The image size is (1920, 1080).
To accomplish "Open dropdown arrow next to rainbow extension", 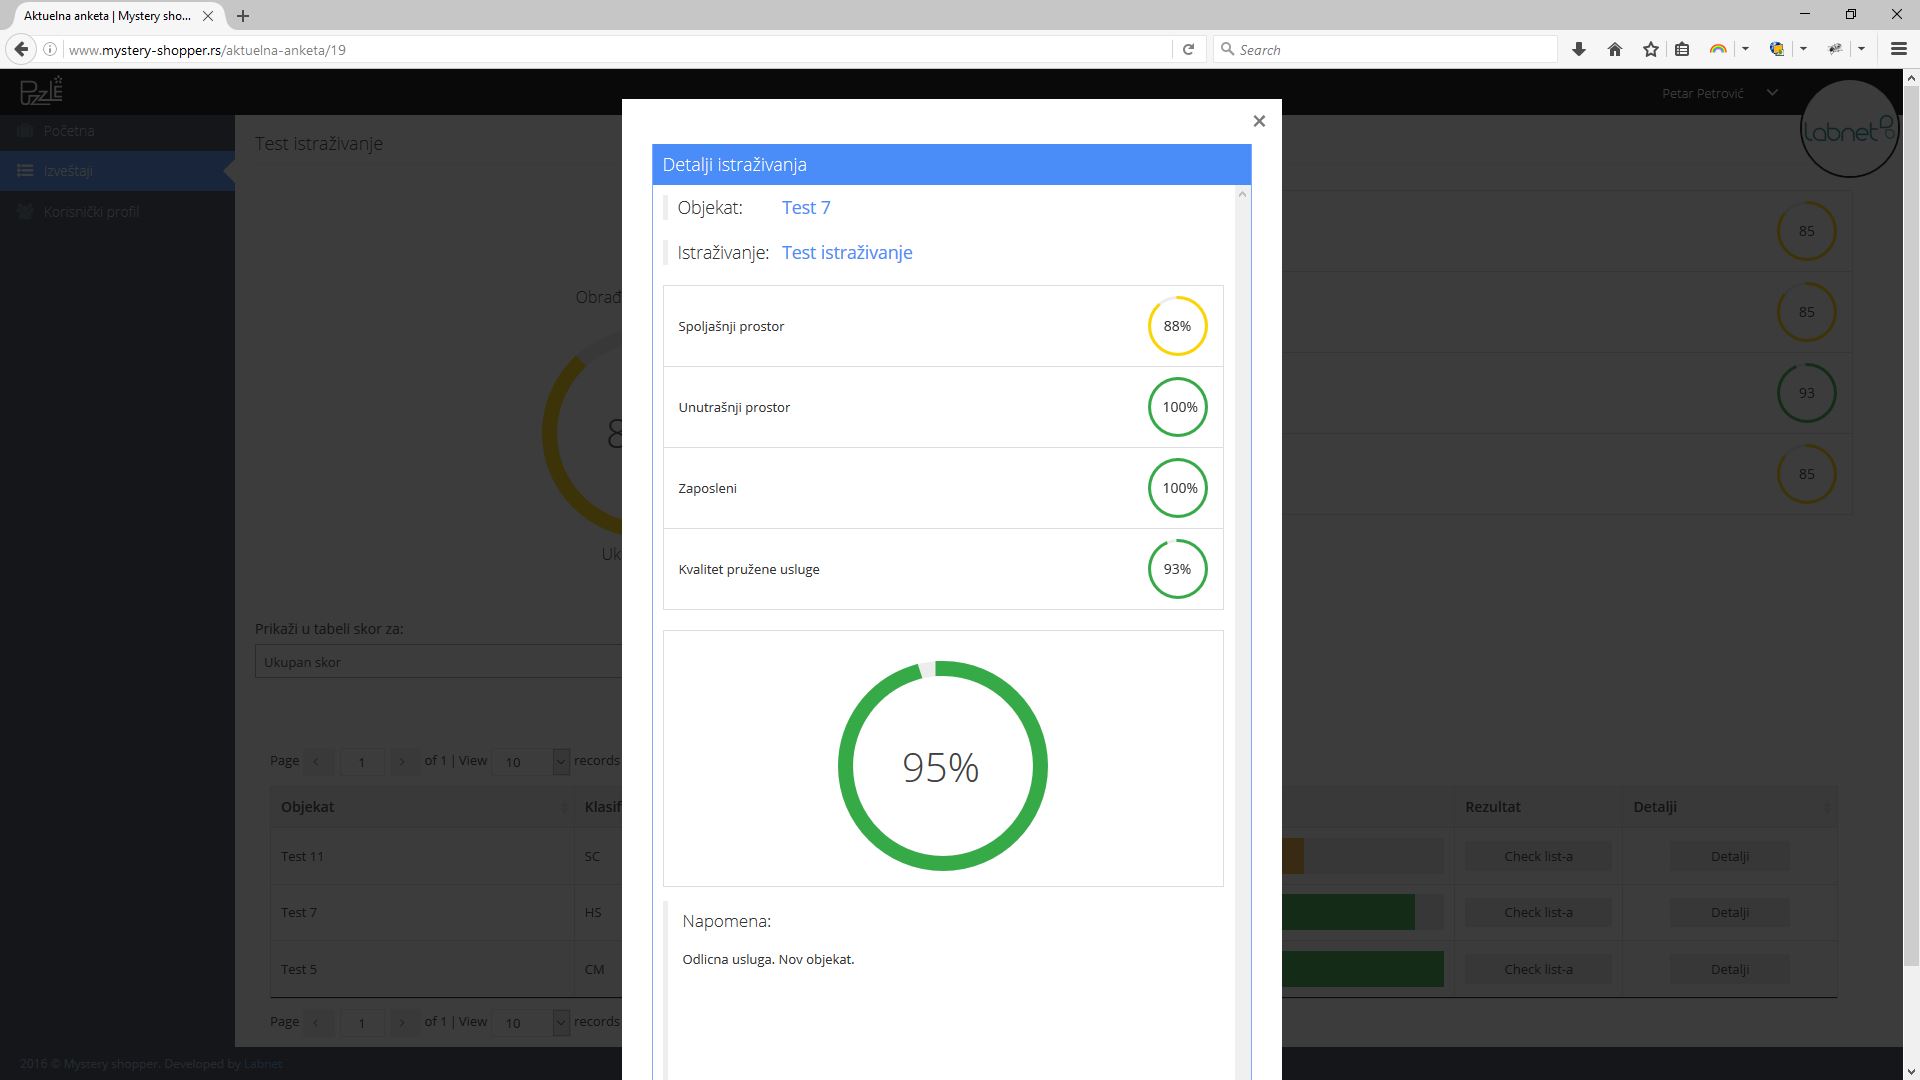I will (x=1745, y=49).
